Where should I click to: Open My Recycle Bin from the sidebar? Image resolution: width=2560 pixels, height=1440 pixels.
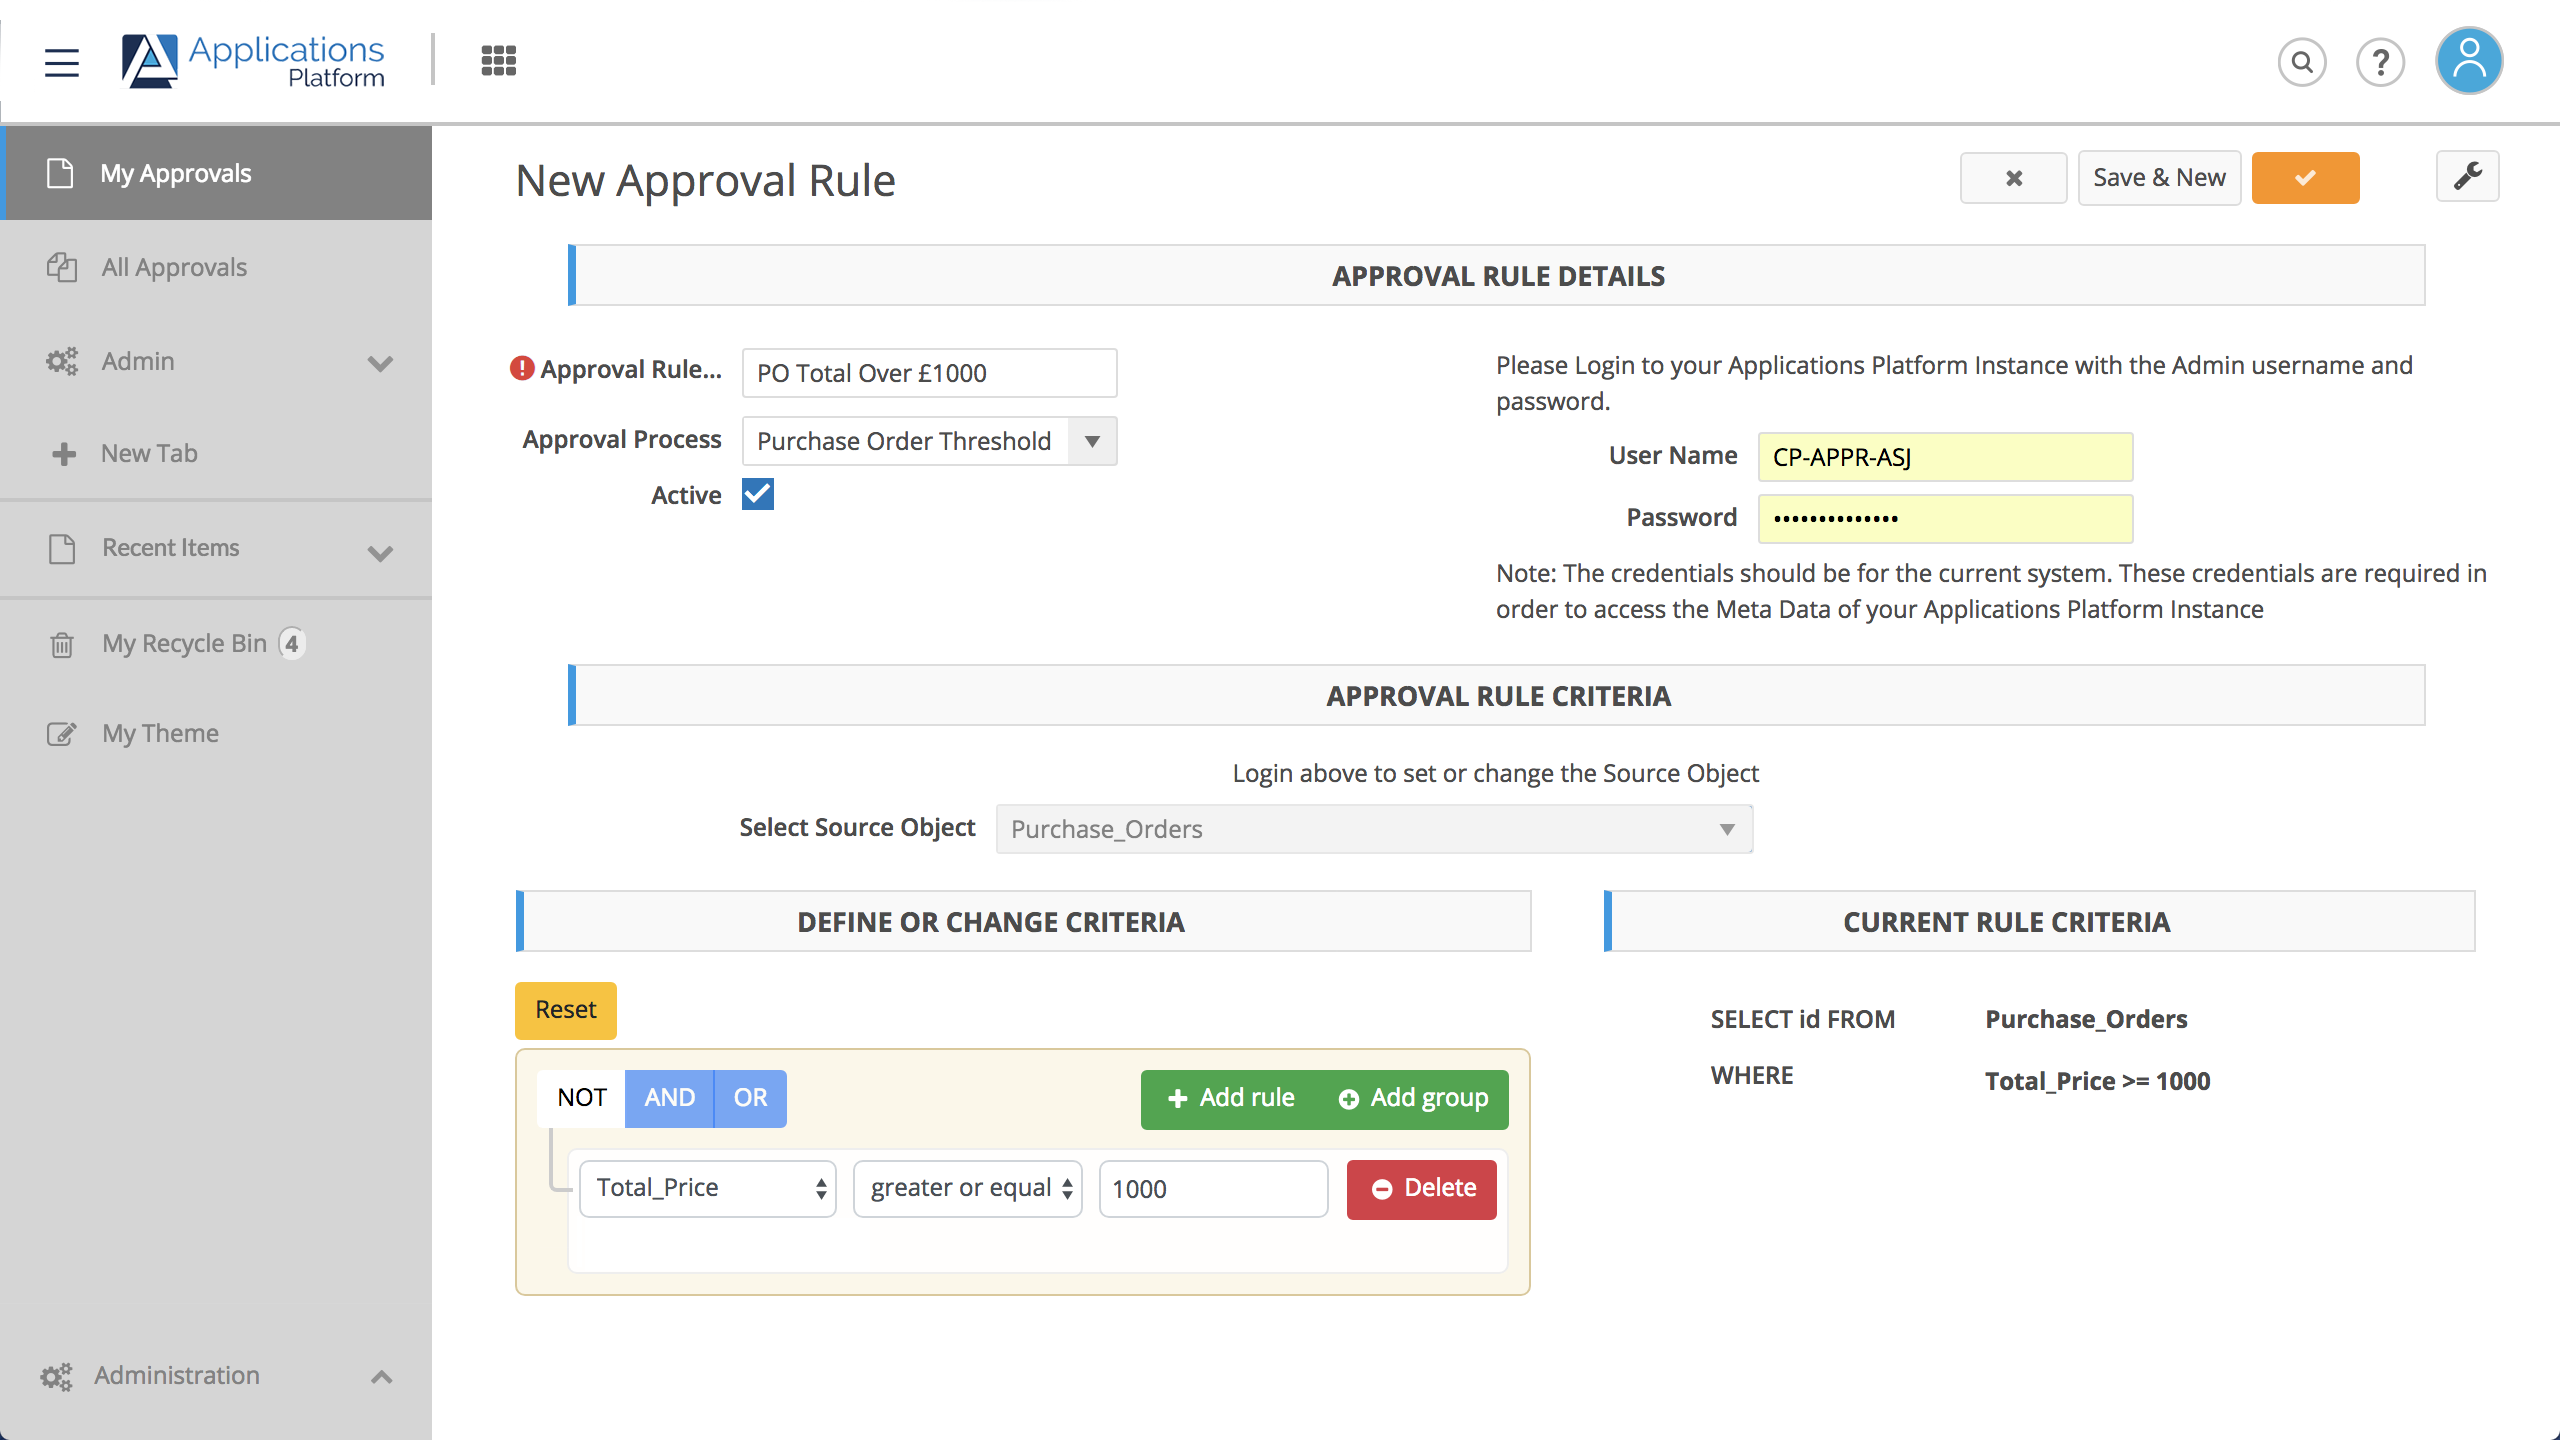click(x=183, y=643)
